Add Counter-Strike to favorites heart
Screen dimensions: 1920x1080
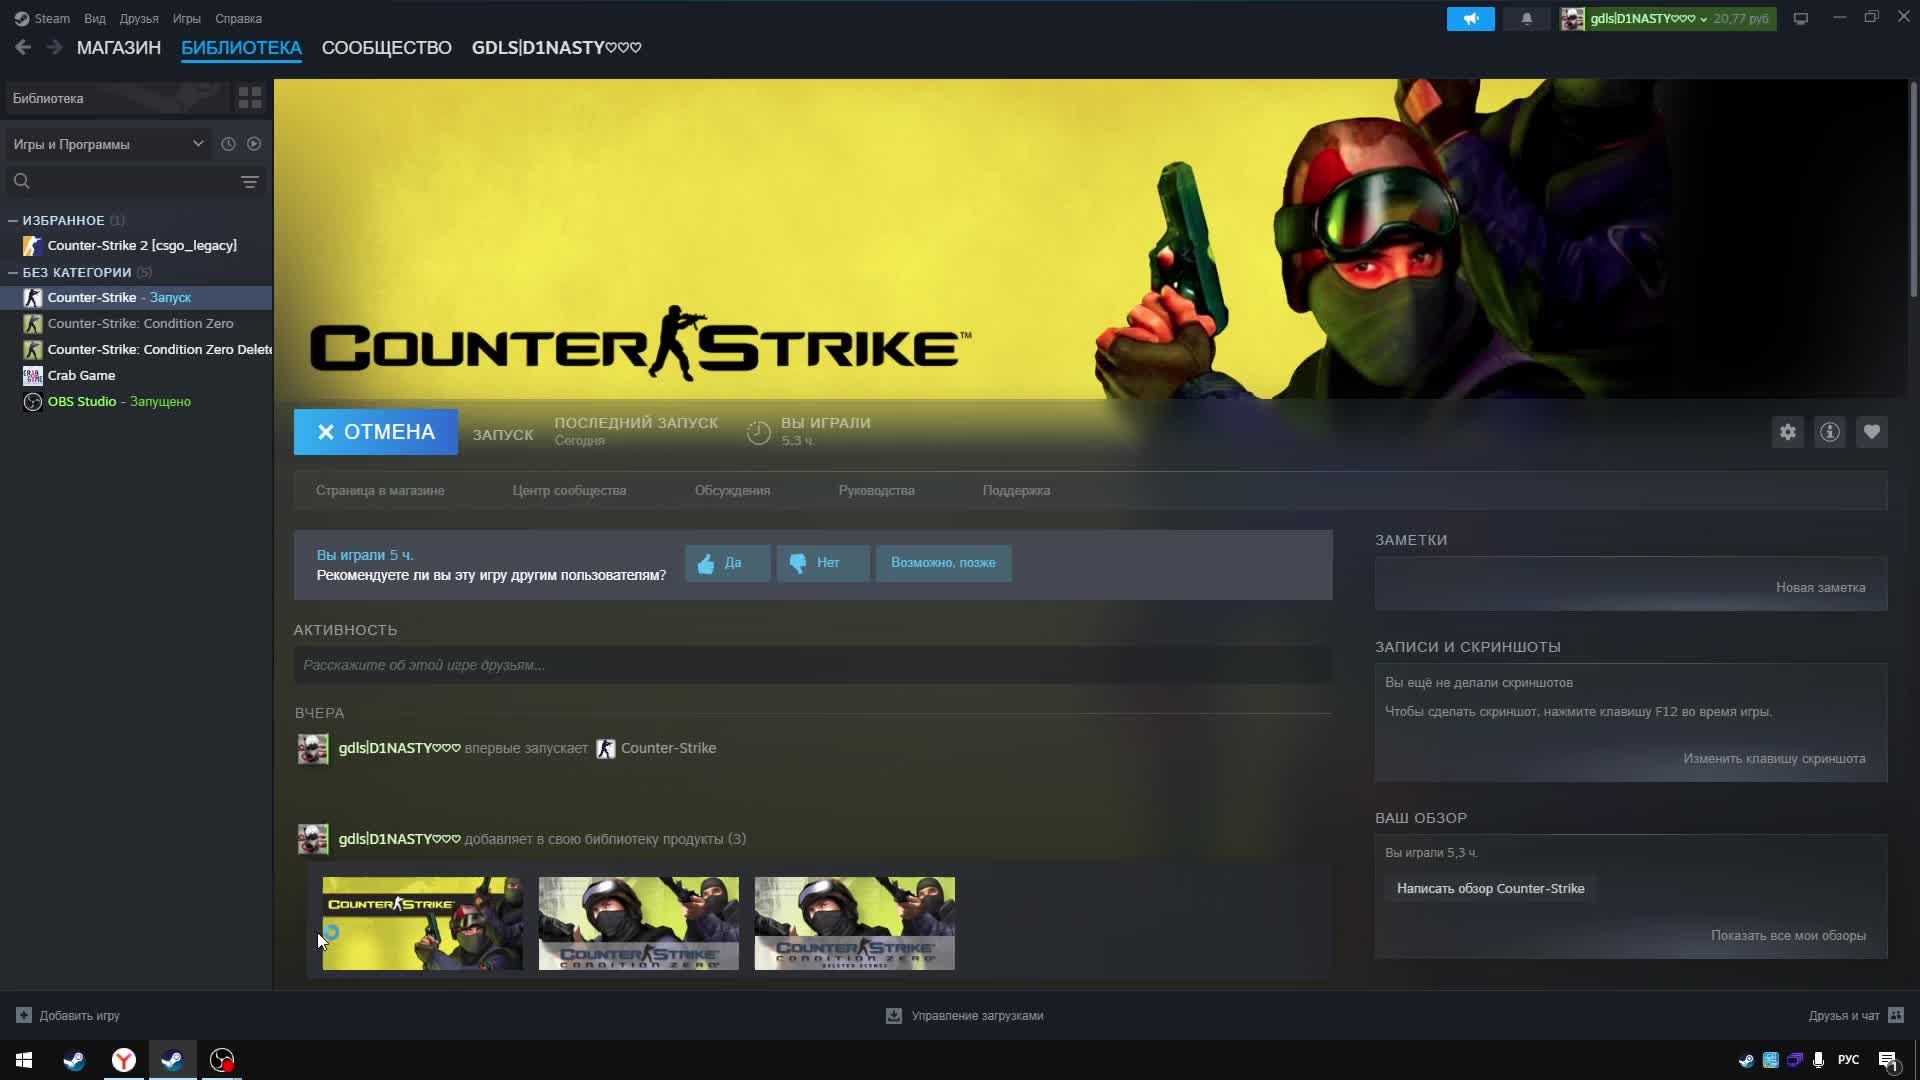[x=1871, y=432]
